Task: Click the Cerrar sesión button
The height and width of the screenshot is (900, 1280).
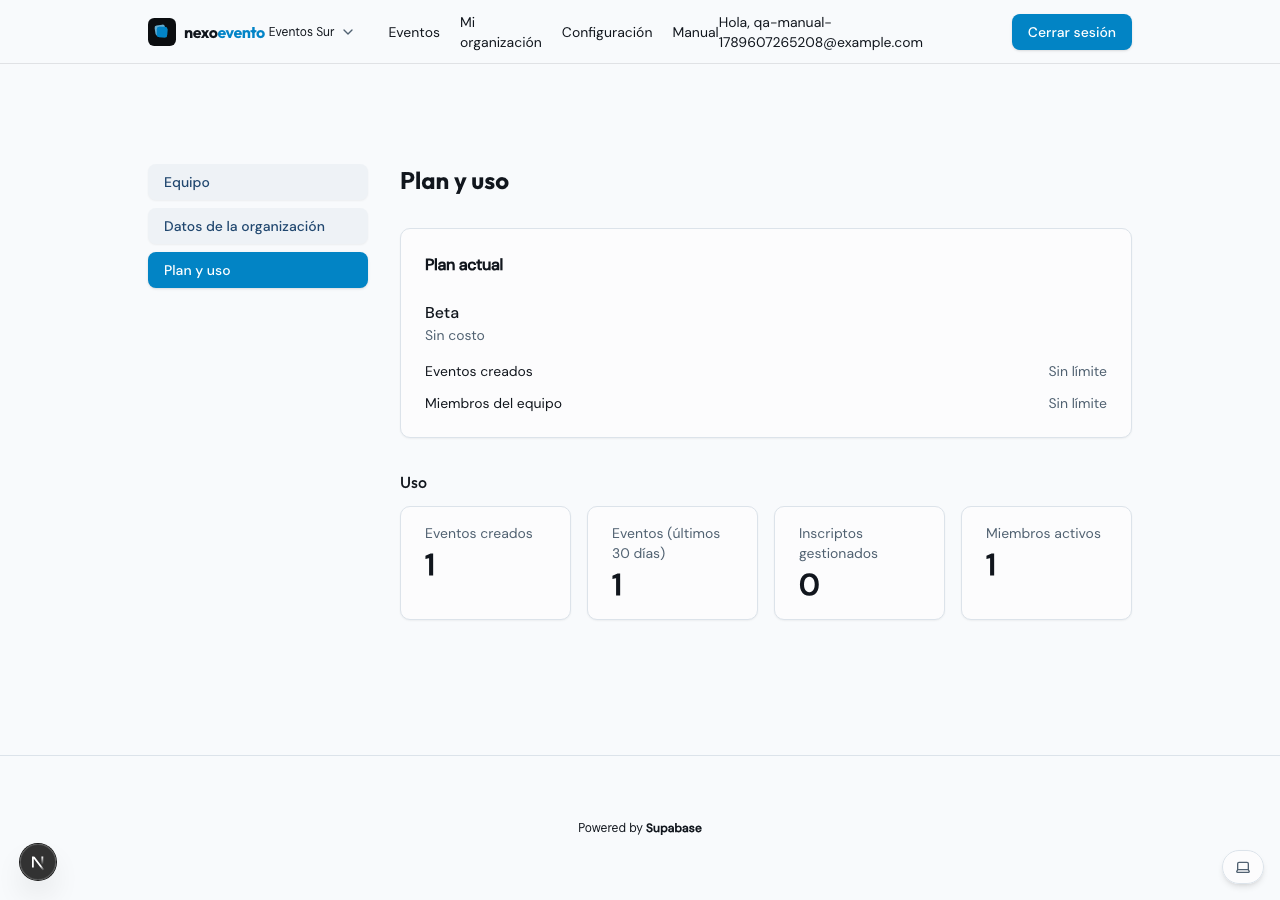Action: click(1072, 32)
